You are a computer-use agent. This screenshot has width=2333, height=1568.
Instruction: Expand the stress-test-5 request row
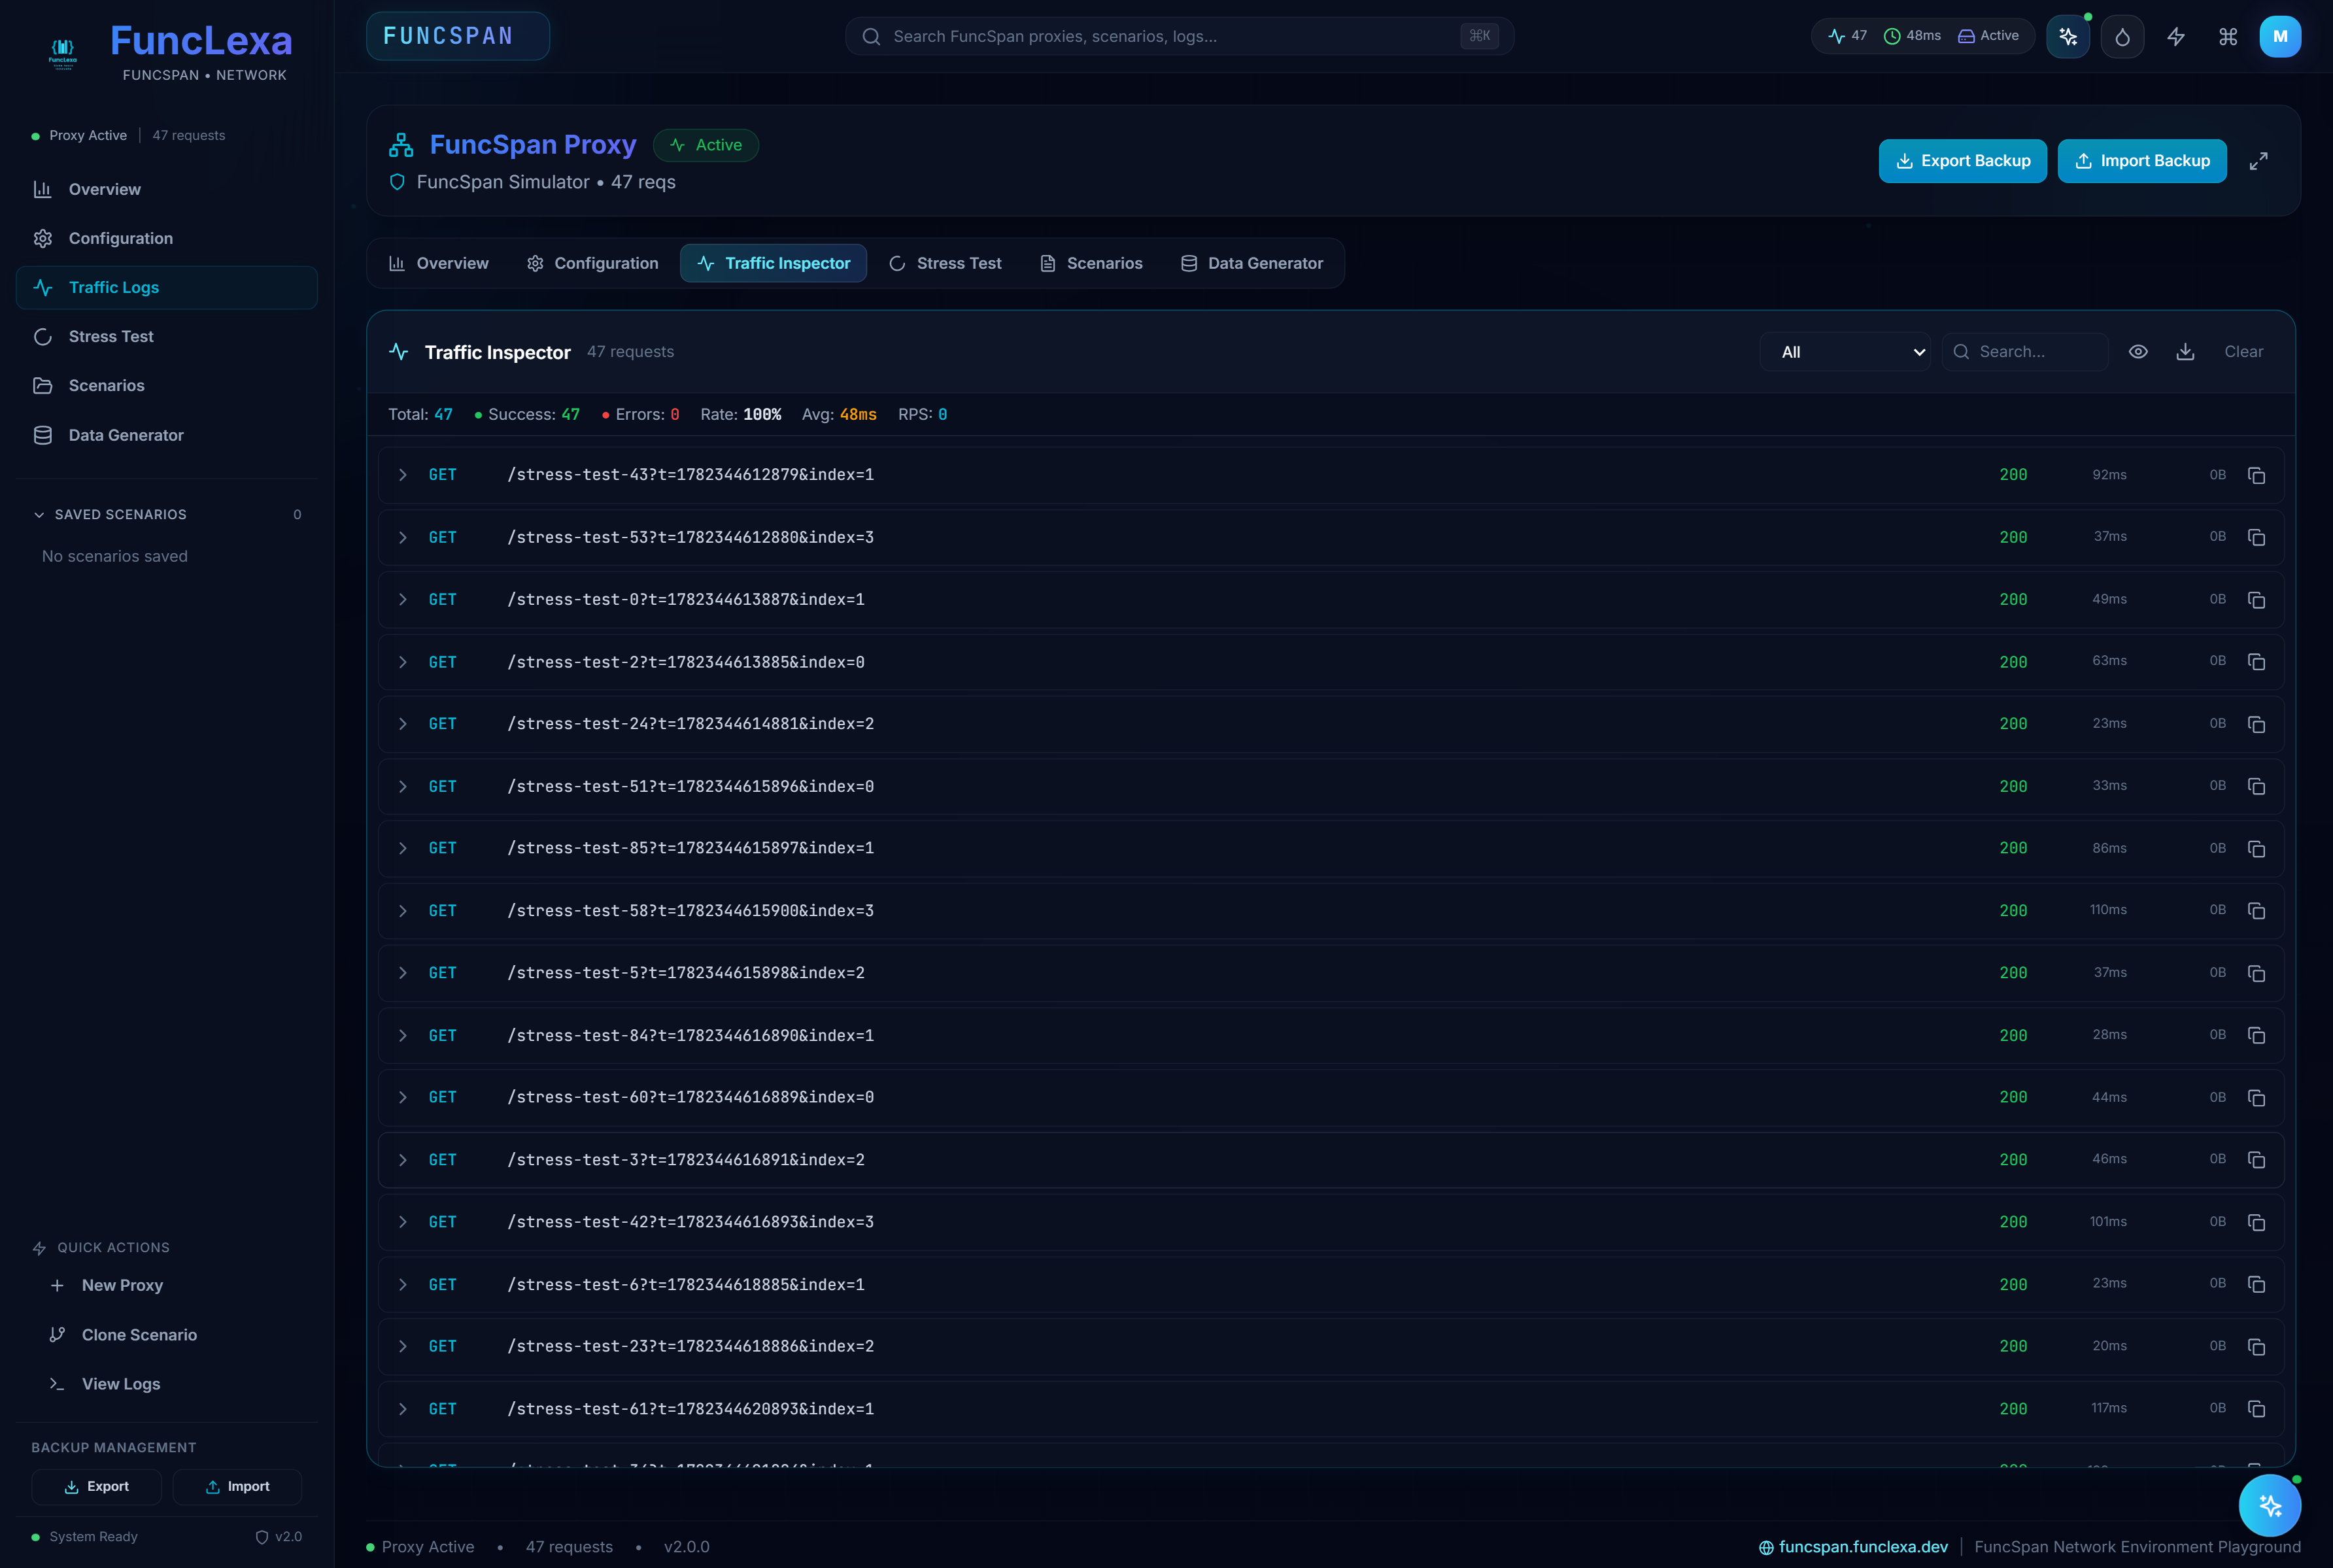click(402, 973)
